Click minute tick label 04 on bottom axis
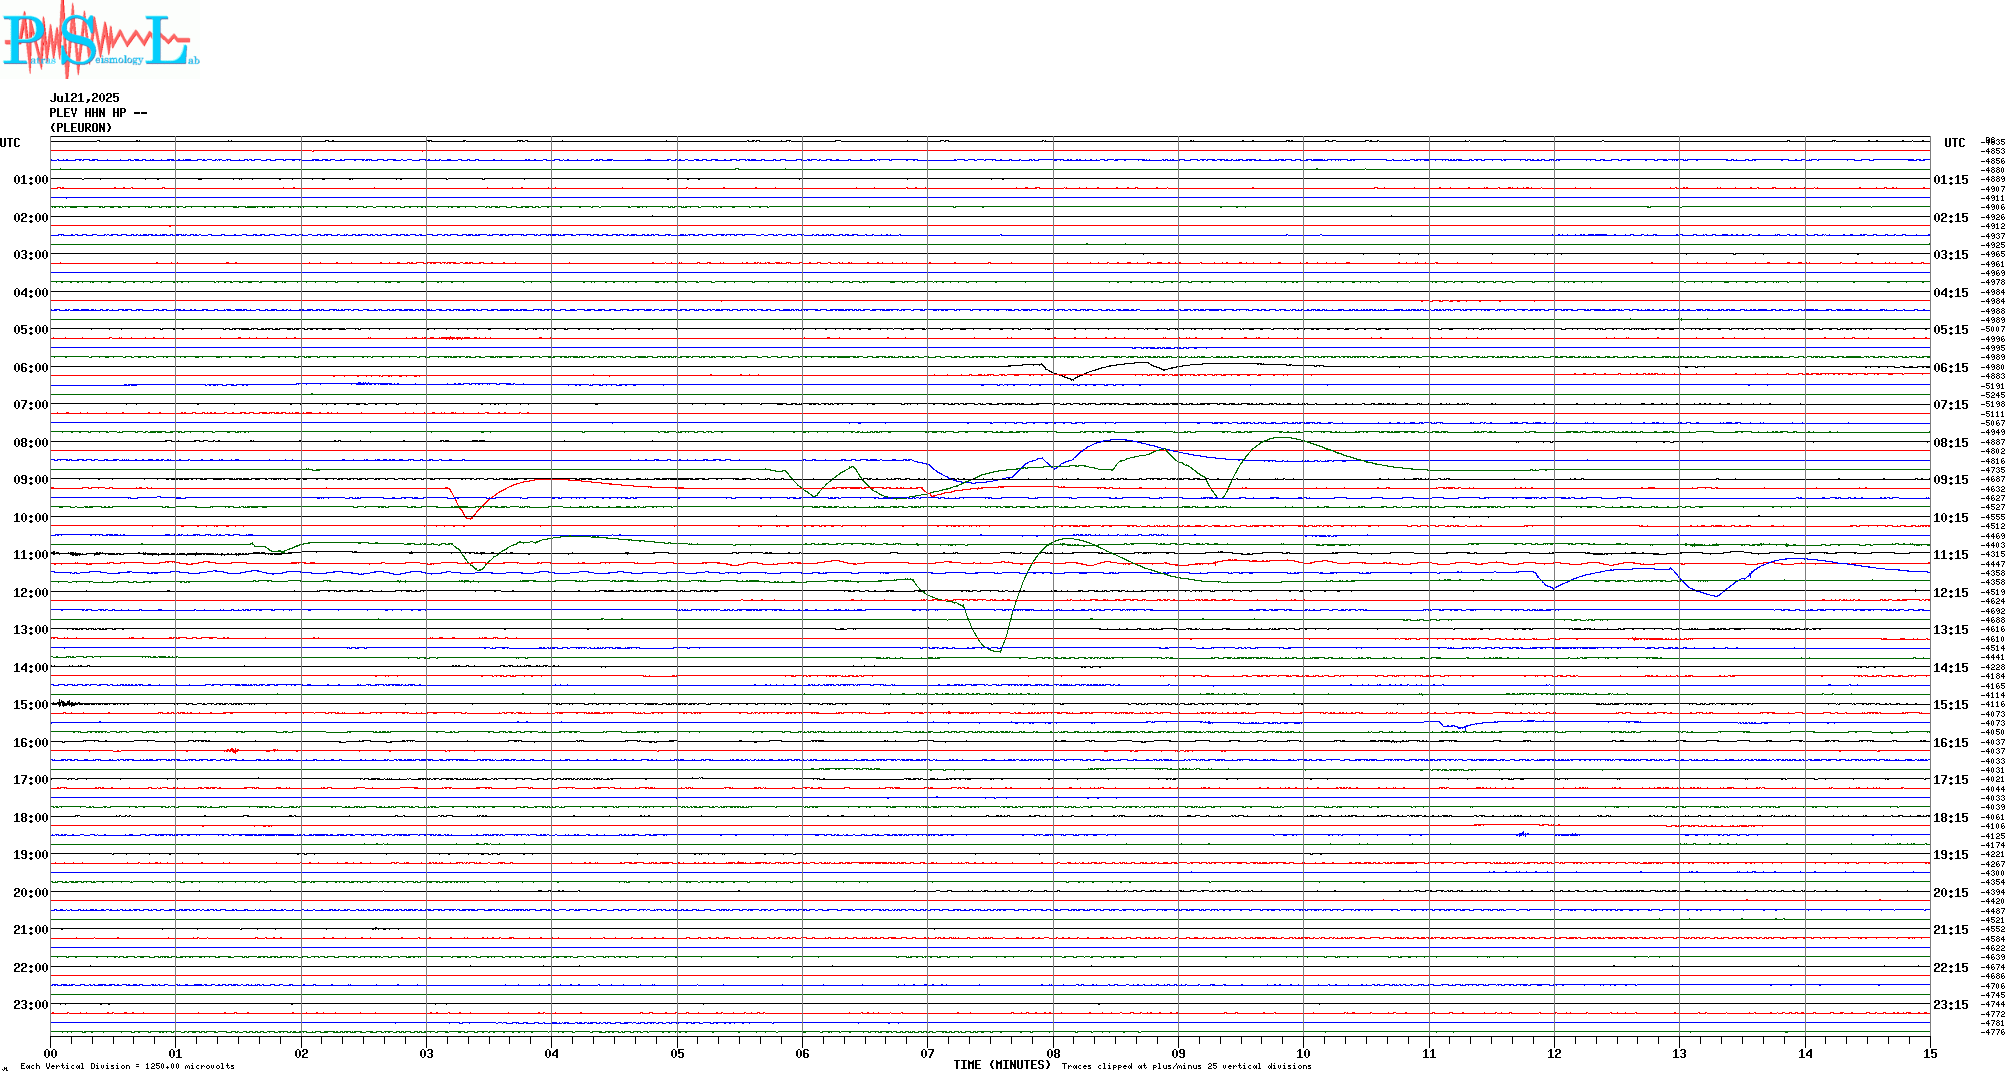Viewport: 2010px width, 1080px height. coord(551,1053)
